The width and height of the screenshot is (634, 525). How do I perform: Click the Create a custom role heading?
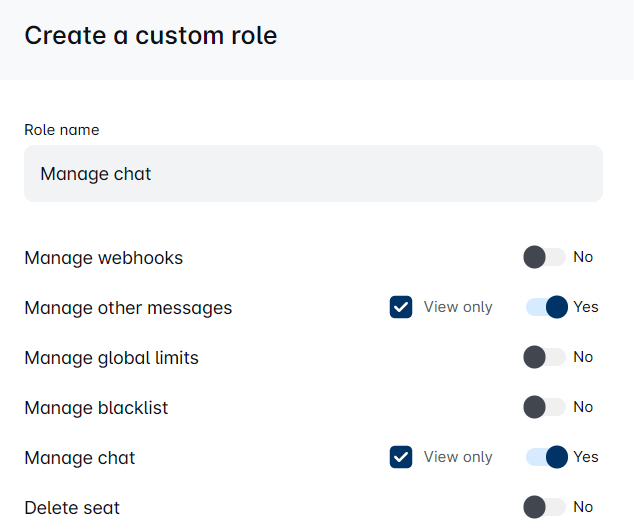151,36
